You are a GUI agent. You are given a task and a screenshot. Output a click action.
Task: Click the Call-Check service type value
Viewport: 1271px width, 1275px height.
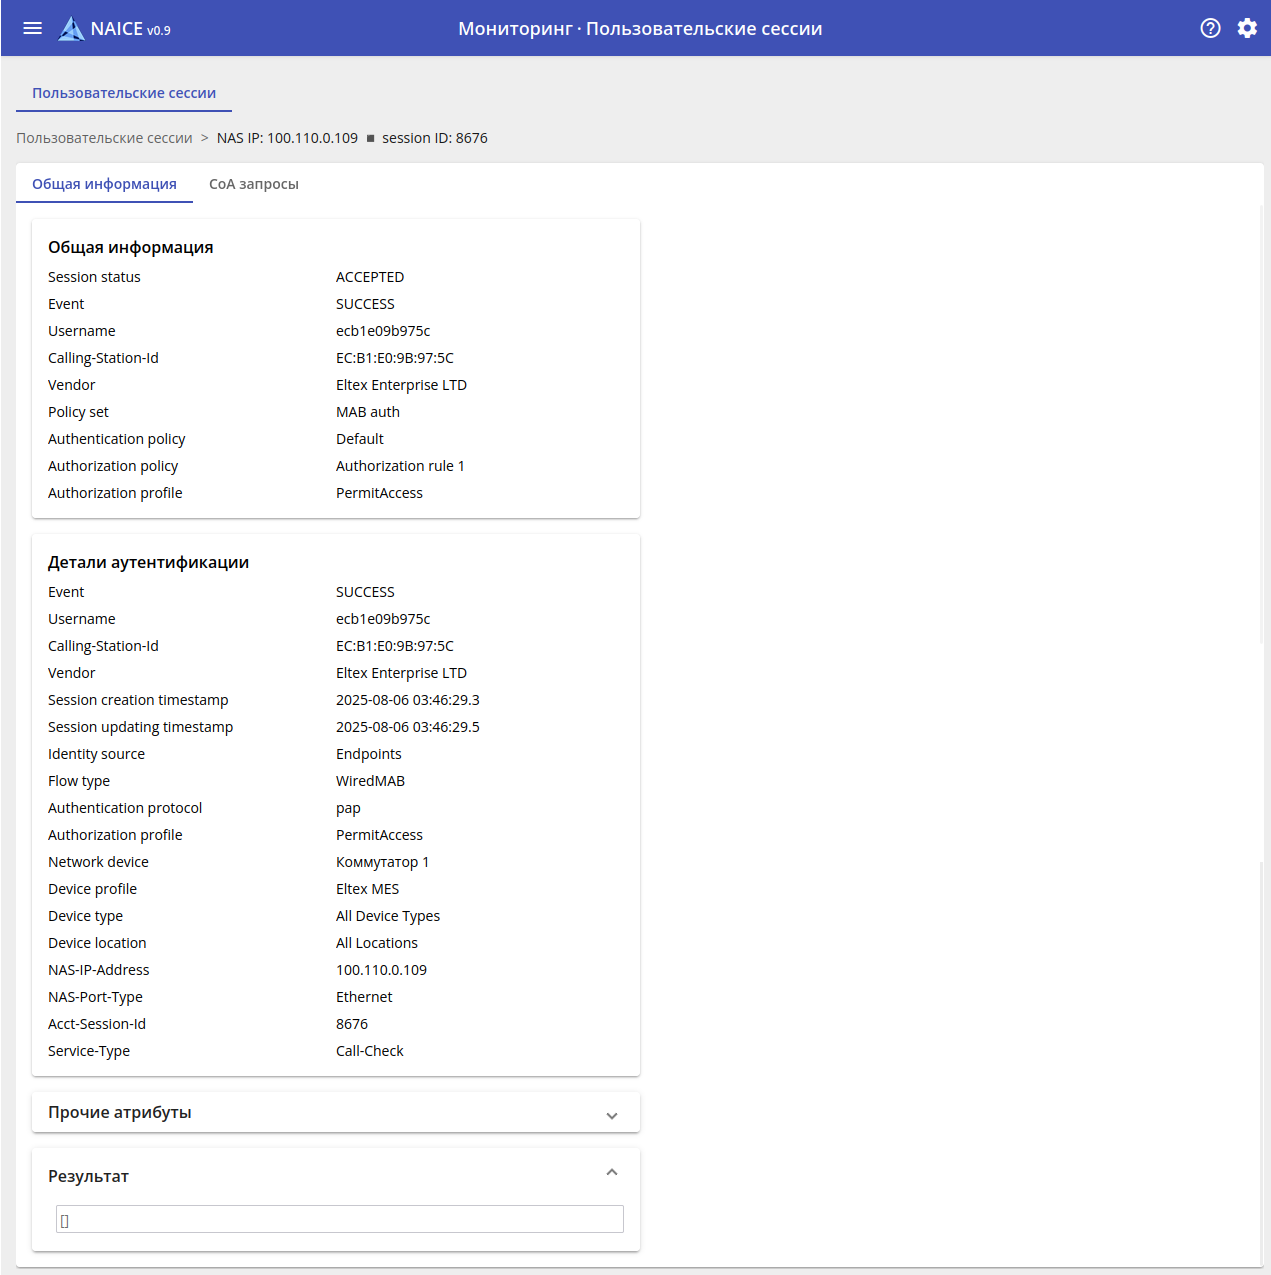[x=370, y=1051]
